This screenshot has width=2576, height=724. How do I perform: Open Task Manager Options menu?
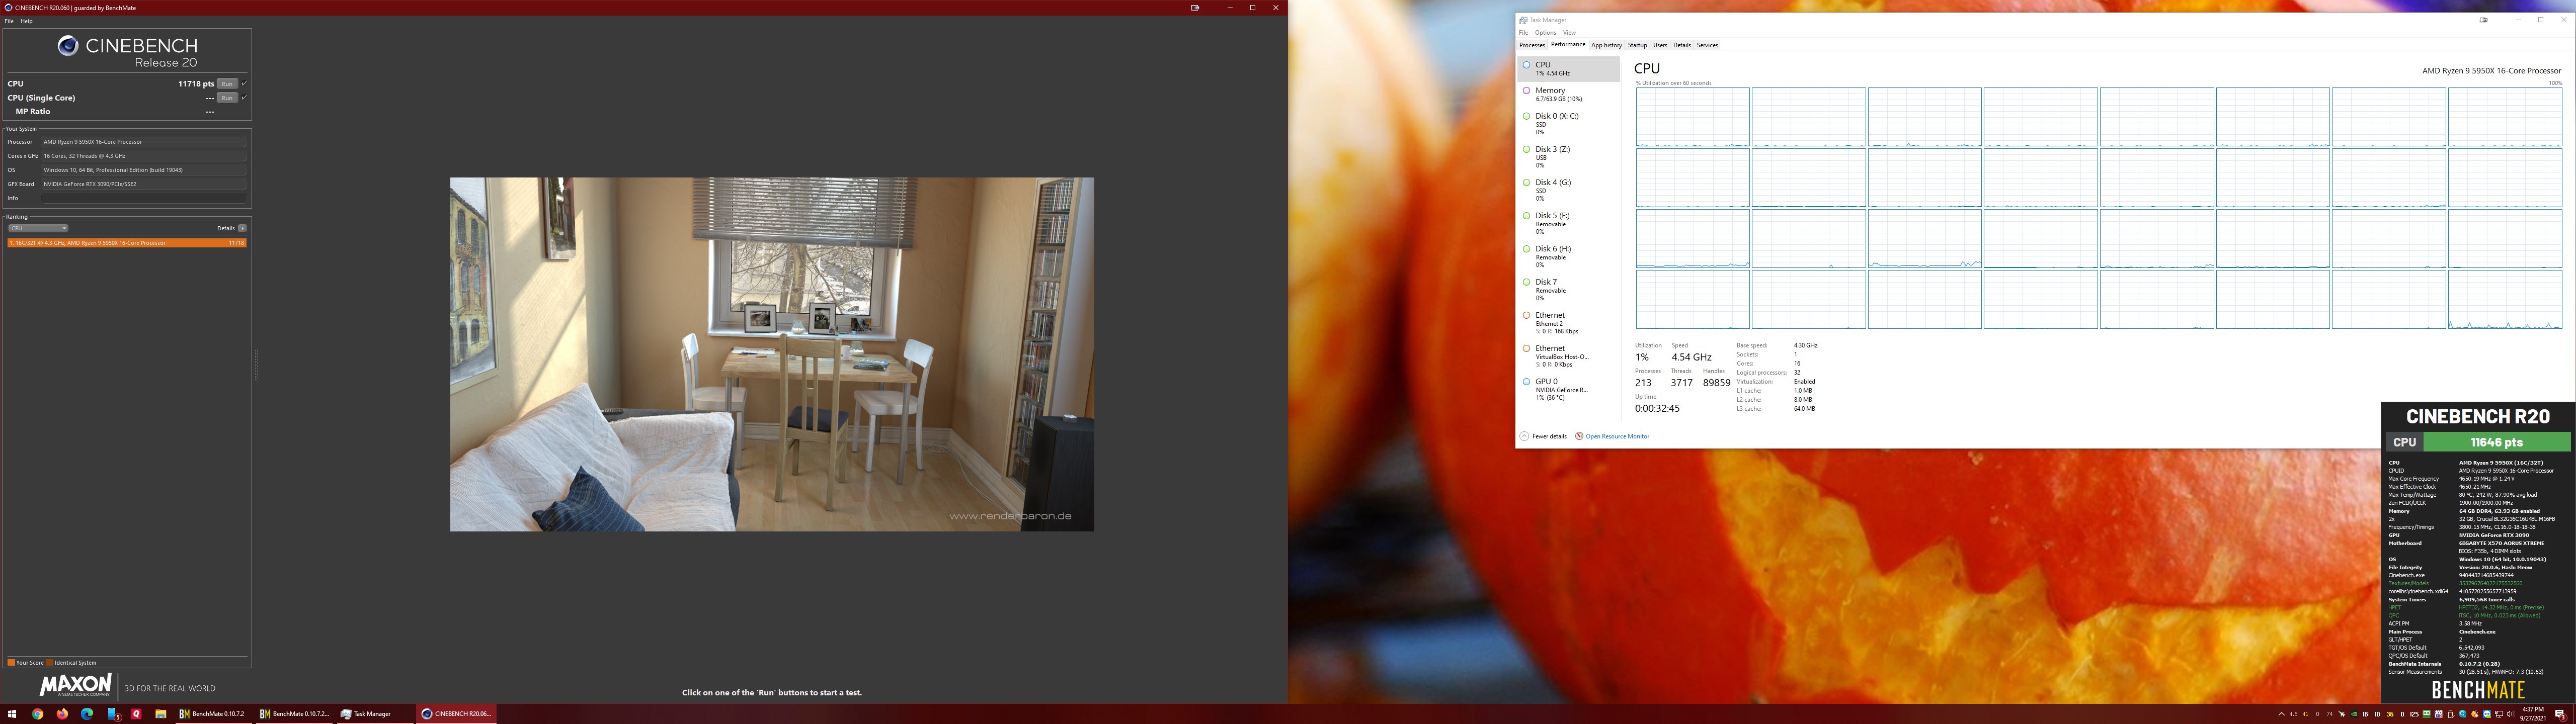point(1545,33)
